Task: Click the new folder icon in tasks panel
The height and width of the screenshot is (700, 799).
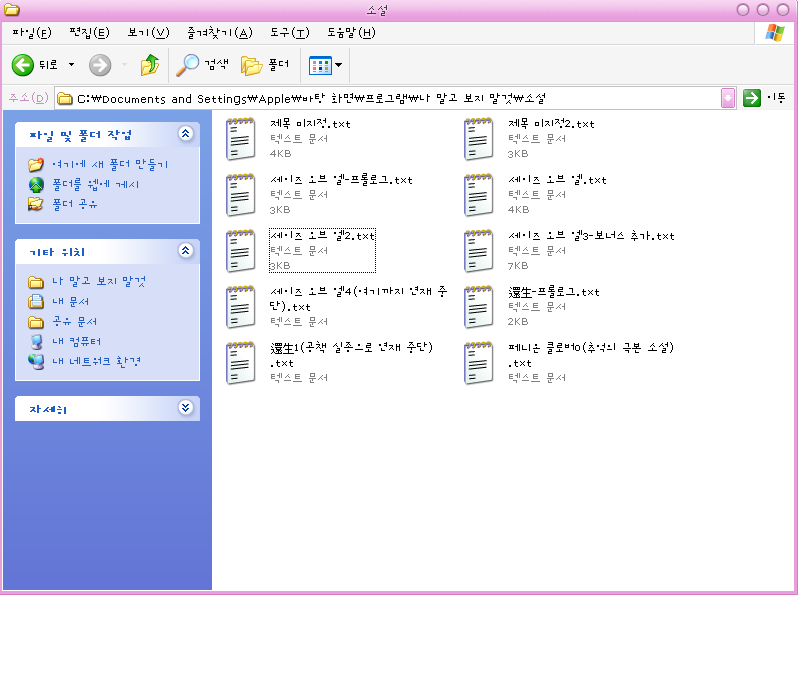Action: 36,165
